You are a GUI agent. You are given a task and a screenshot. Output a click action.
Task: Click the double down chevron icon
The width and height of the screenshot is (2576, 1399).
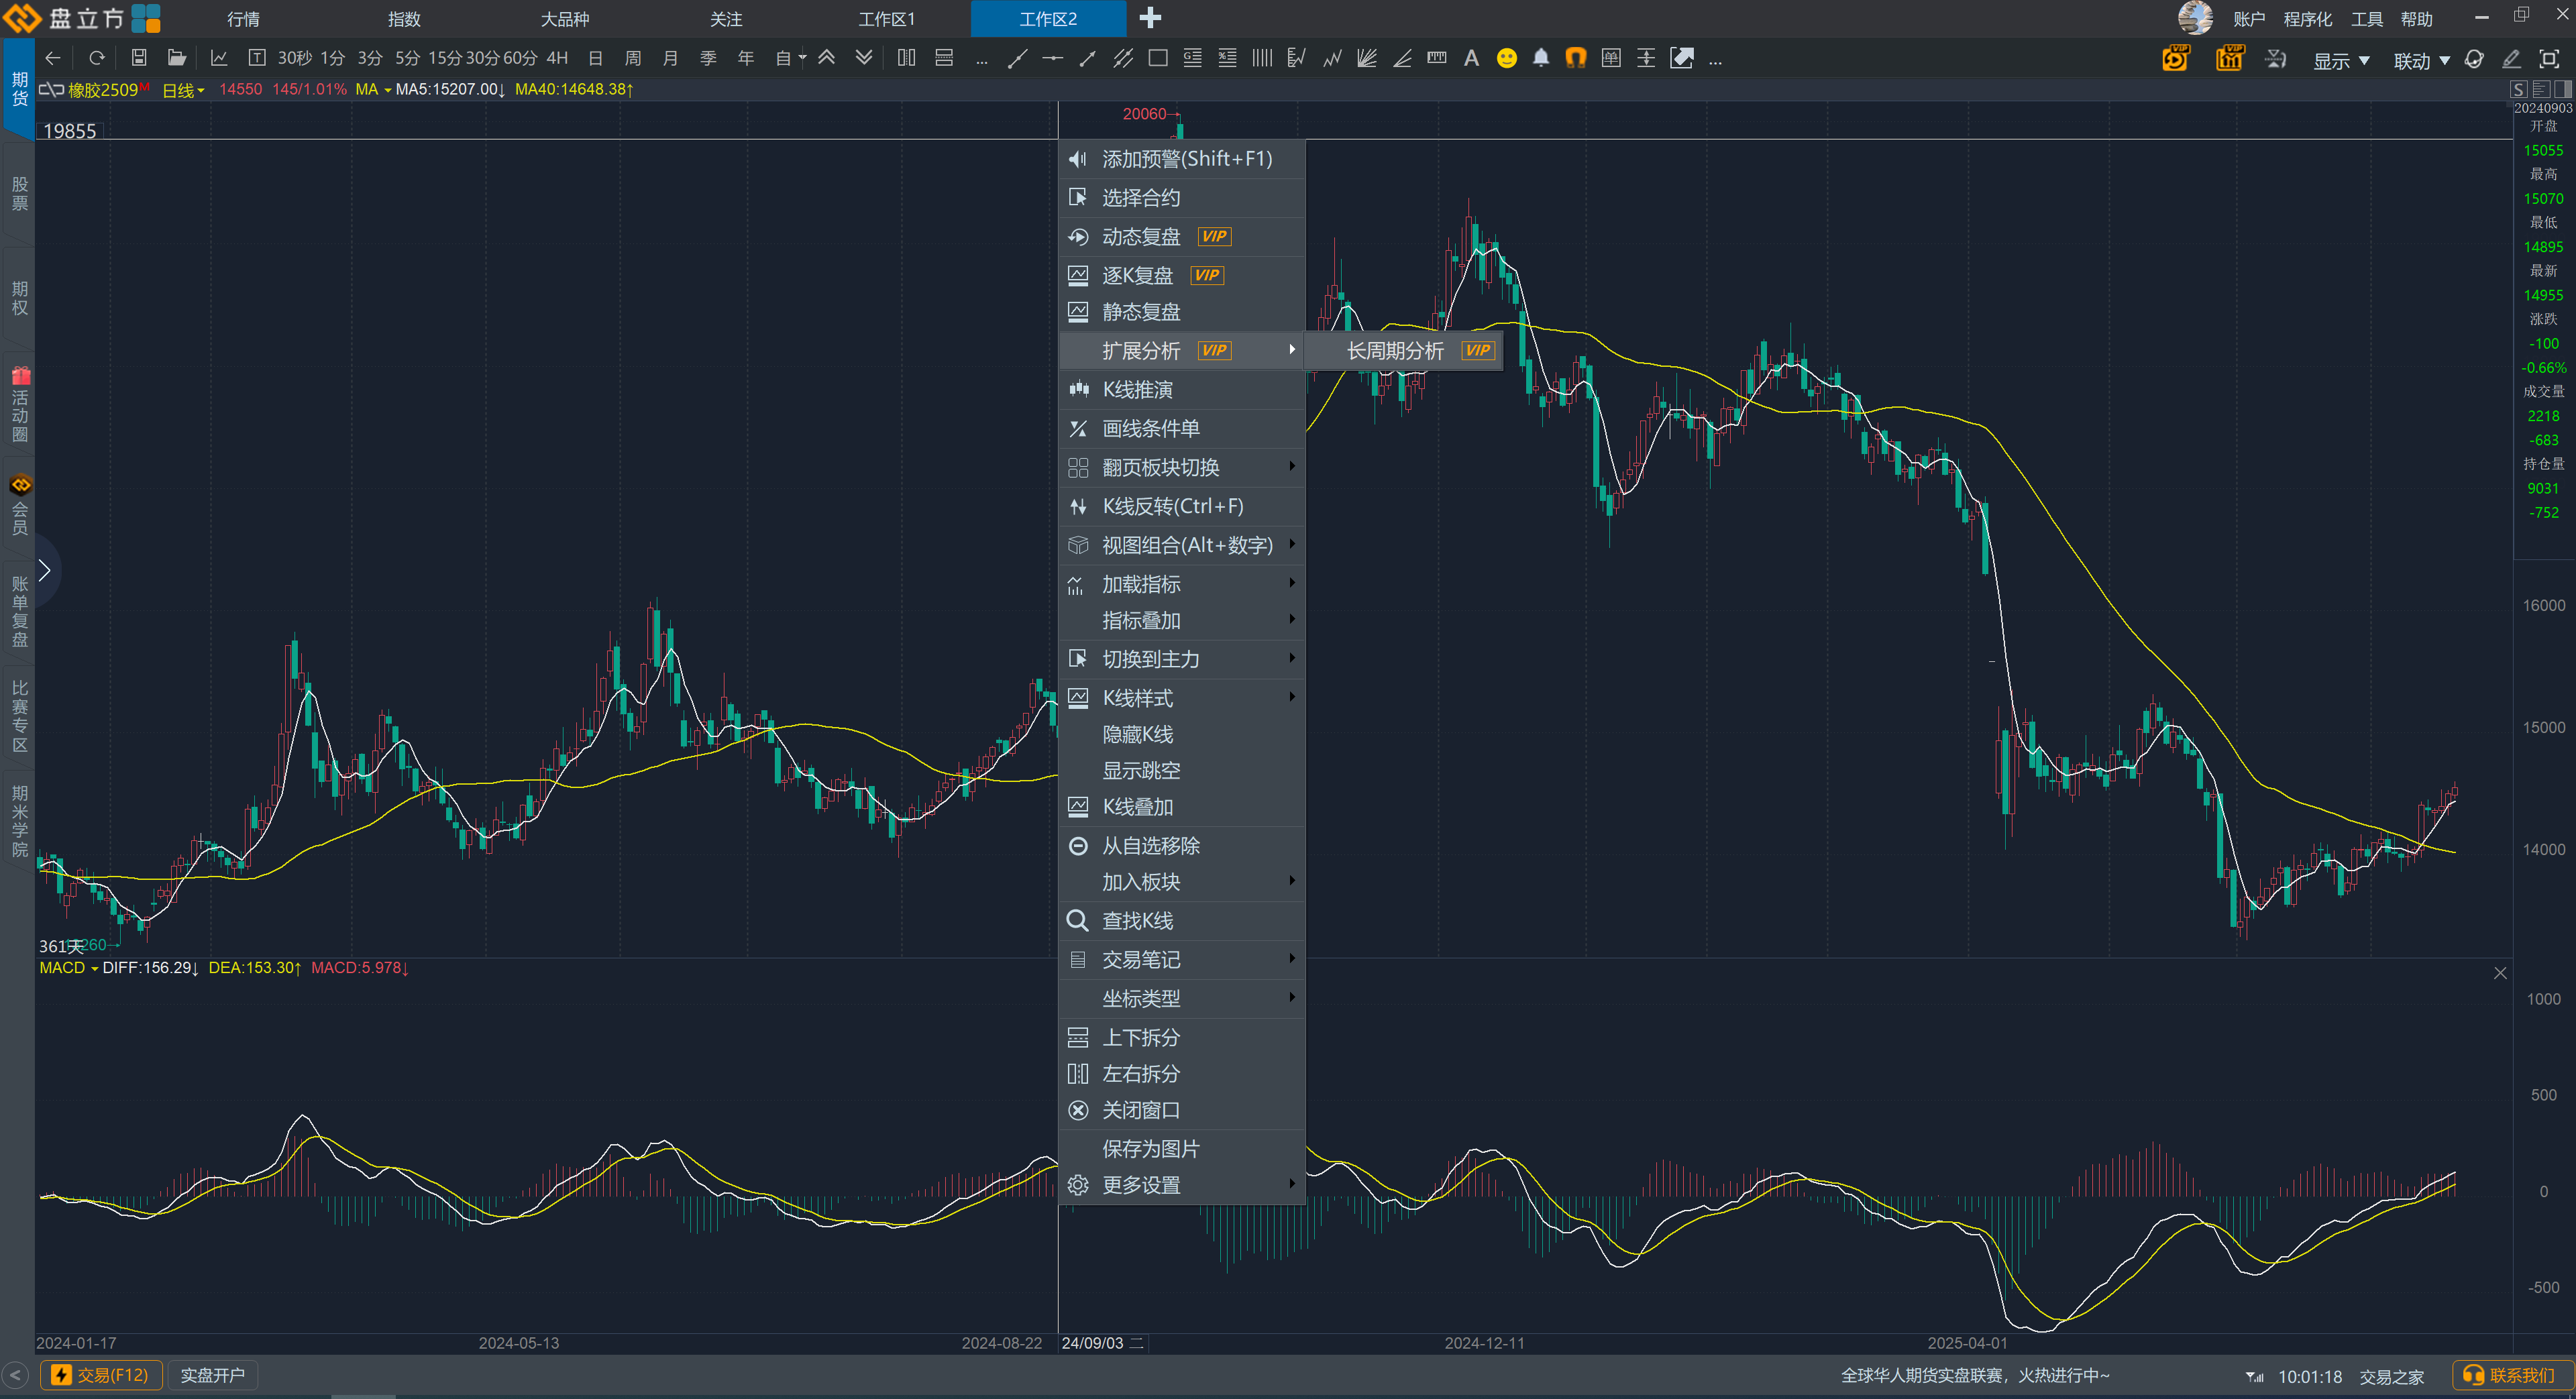pos(864,58)
